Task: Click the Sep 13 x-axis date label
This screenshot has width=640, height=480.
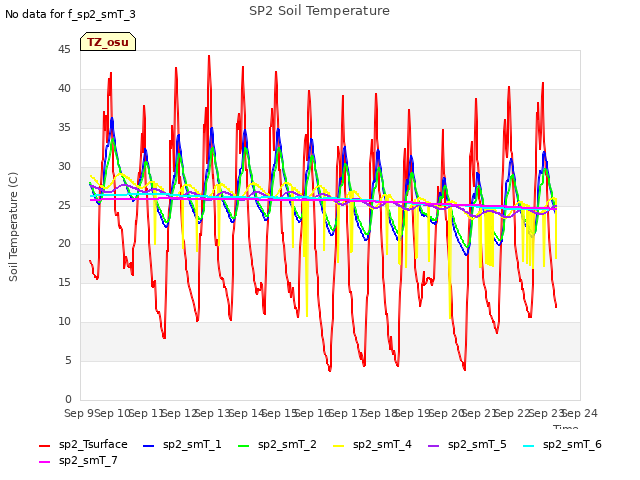Action: pyautogui.click(x=213, y=413)
